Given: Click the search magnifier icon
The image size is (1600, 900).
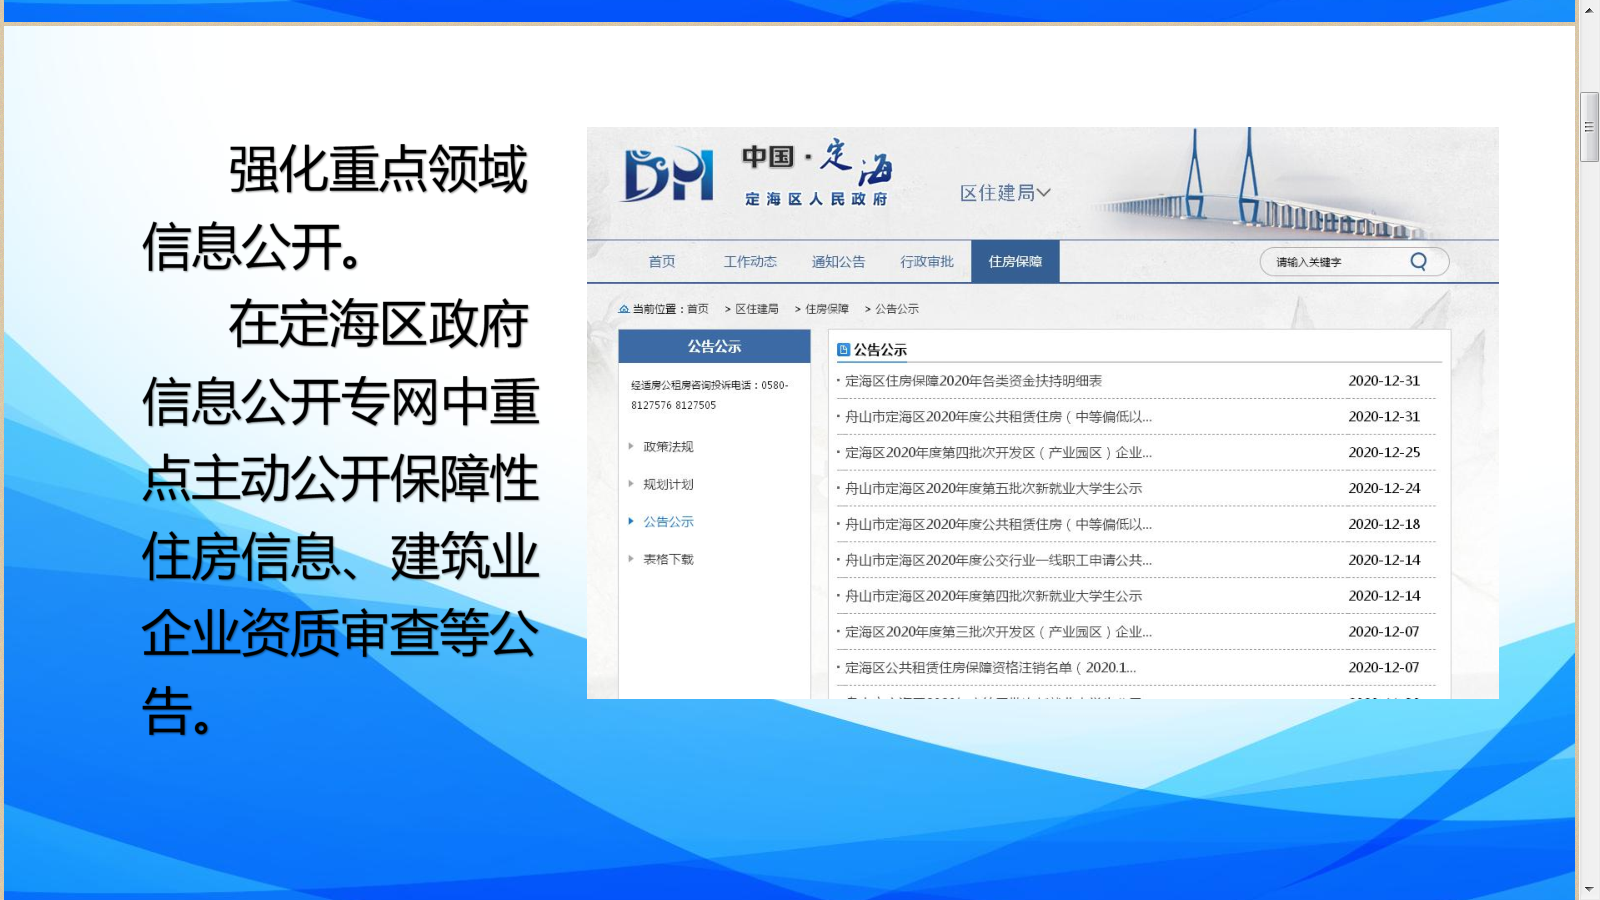Looking at the screenshot, I should 1418,262.
